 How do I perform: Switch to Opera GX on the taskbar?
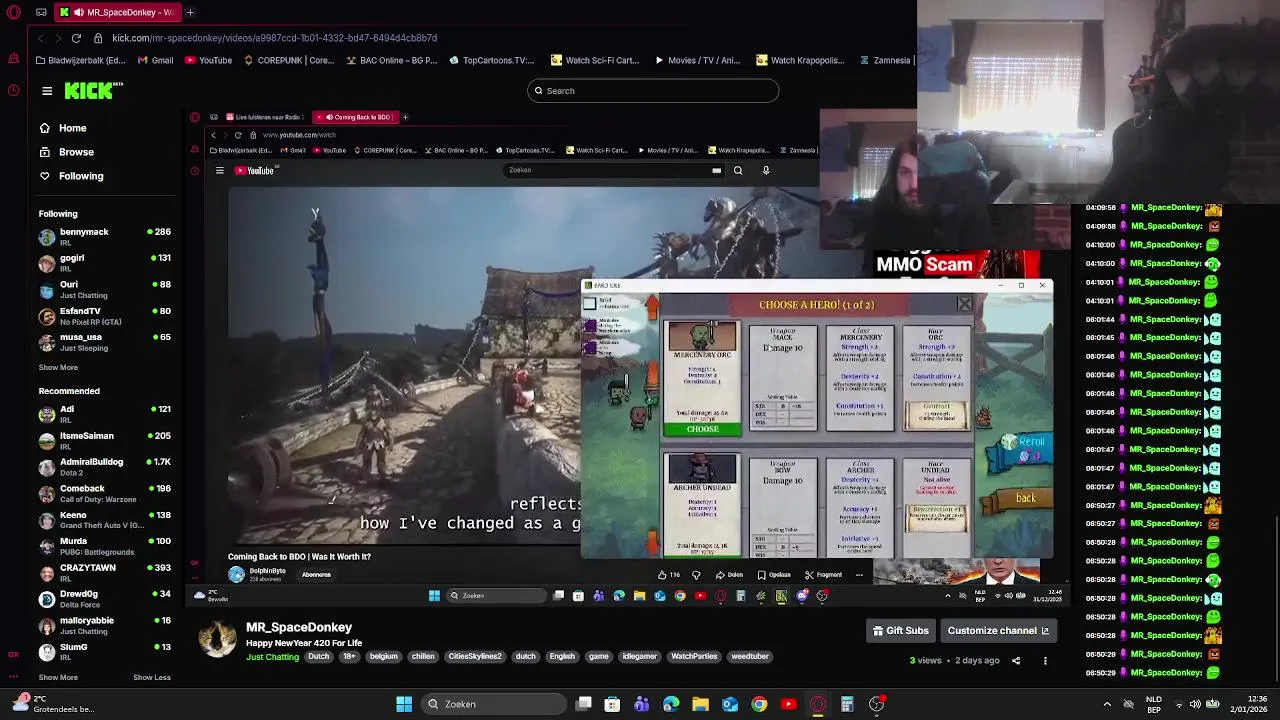point(818,704)
